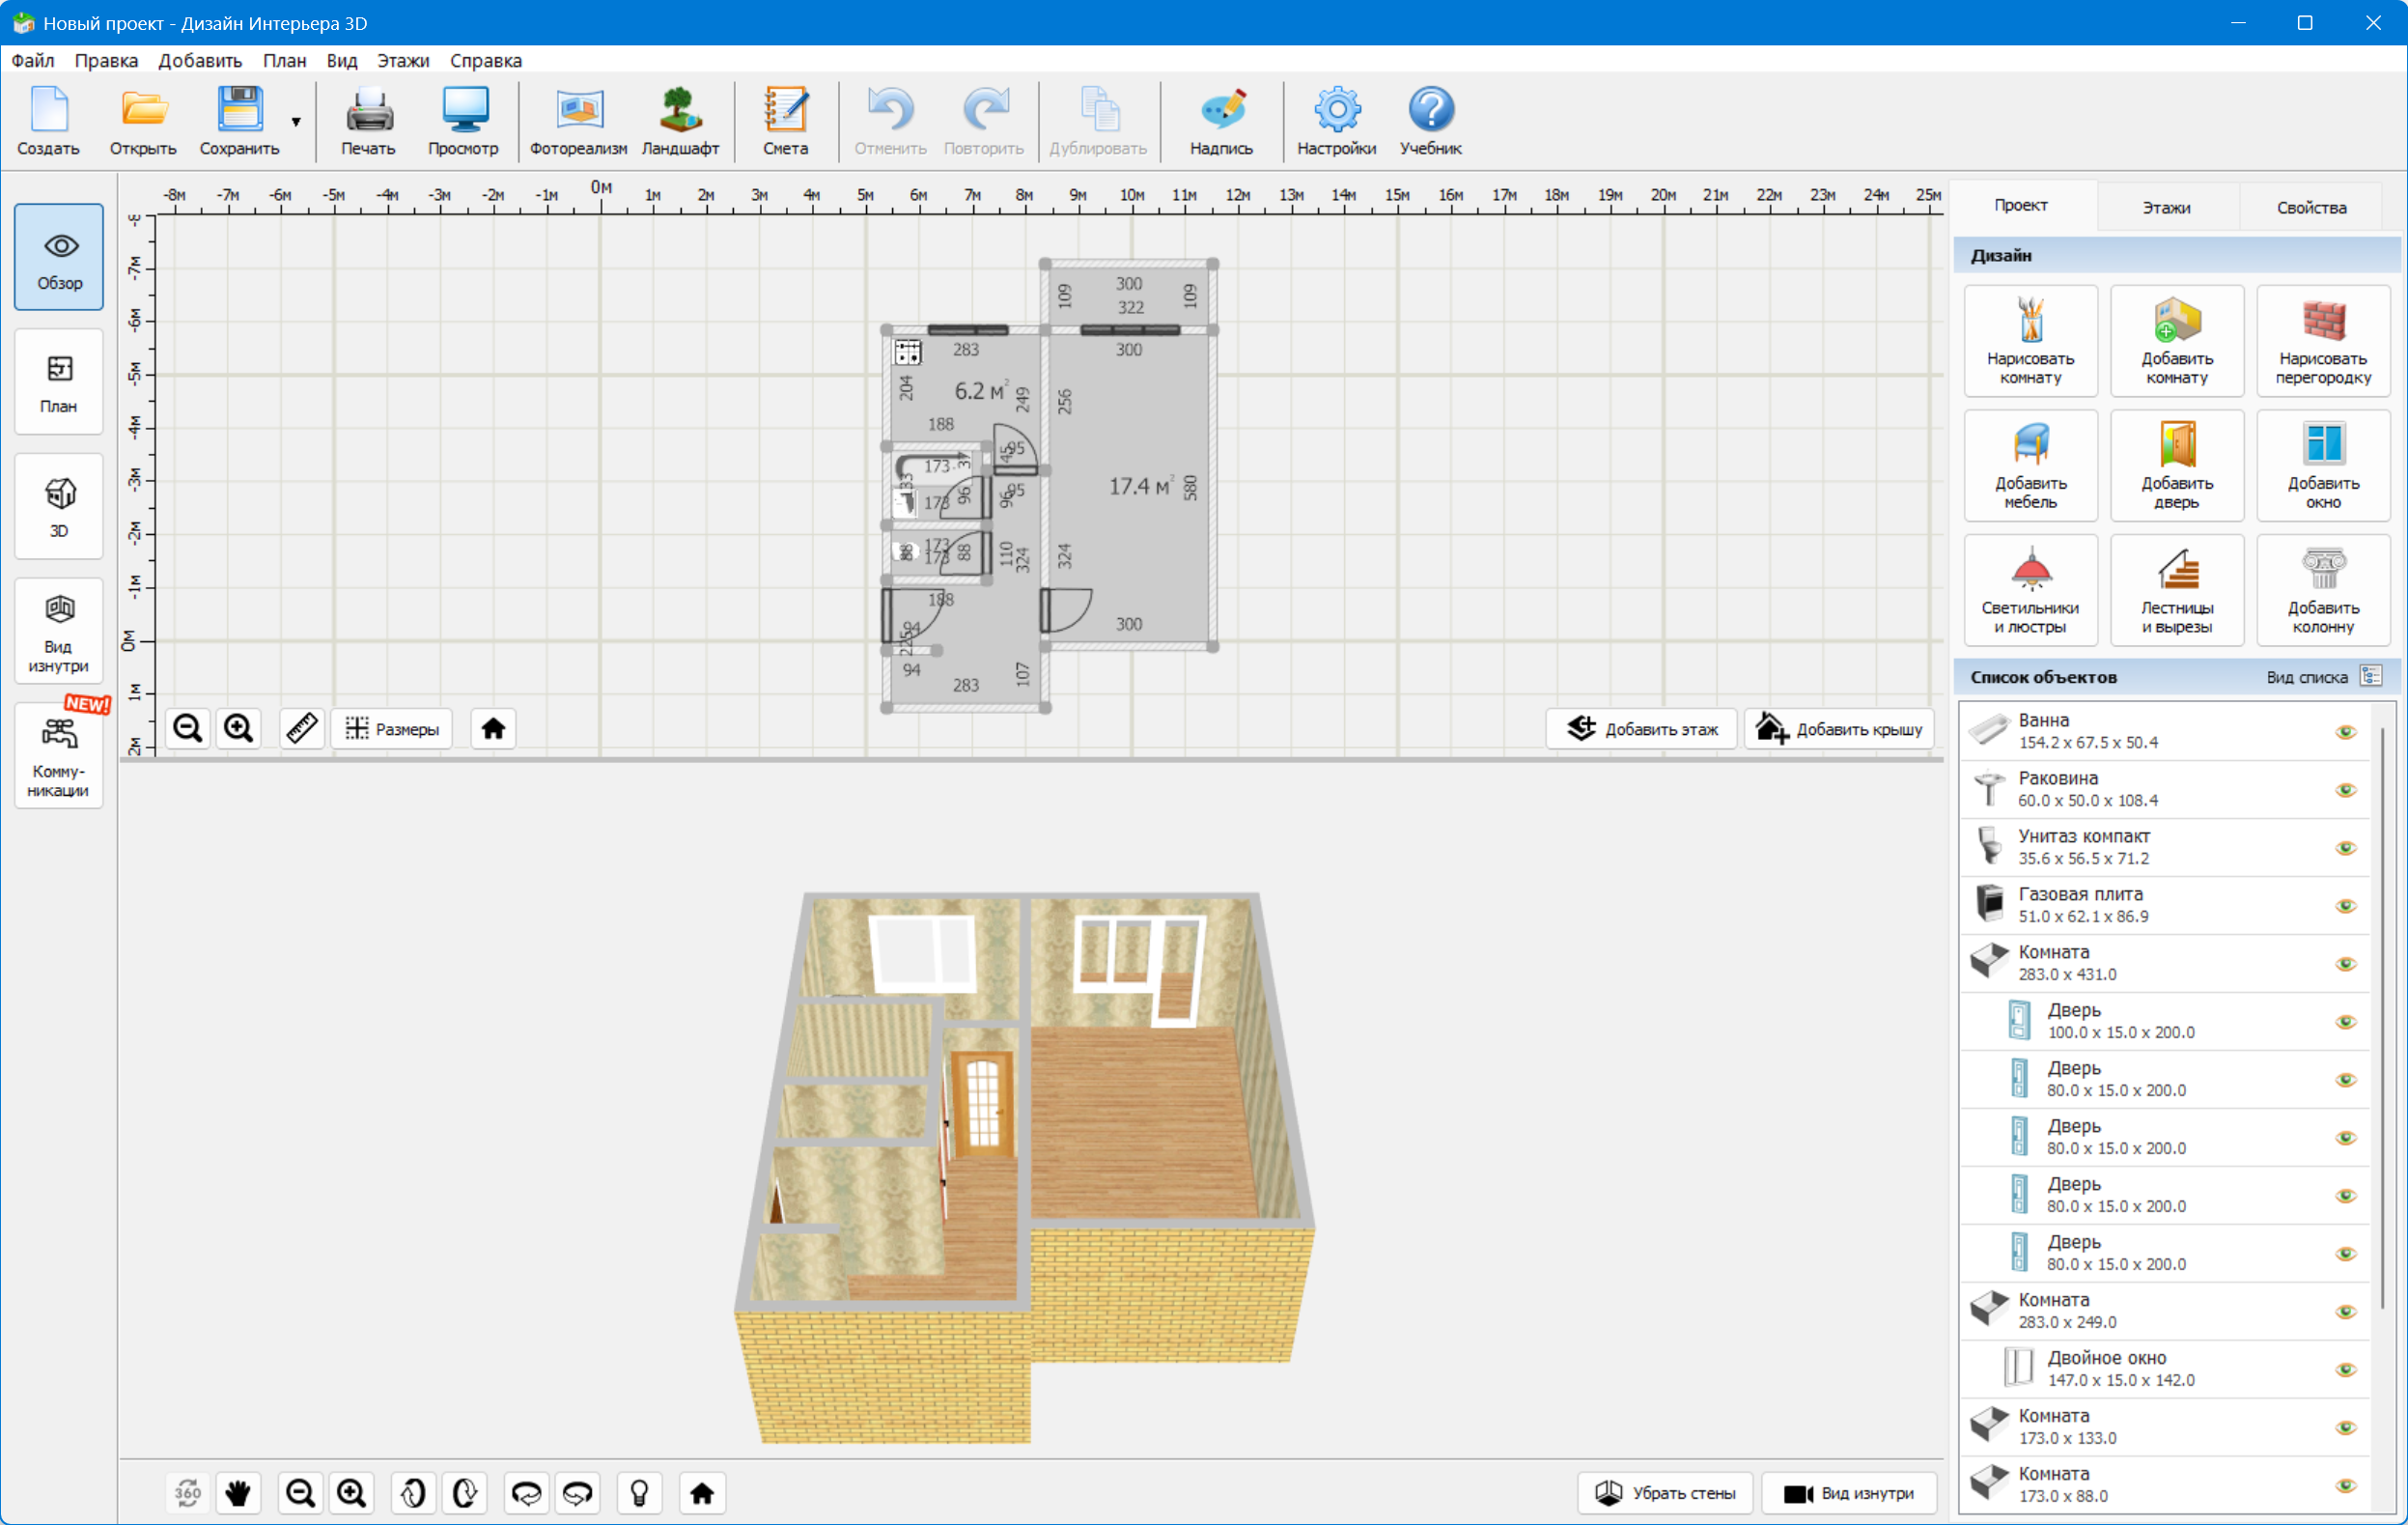Toggle visibility of Газовая плита
Viewport: 2408px width, 1525px height.
2345,906
